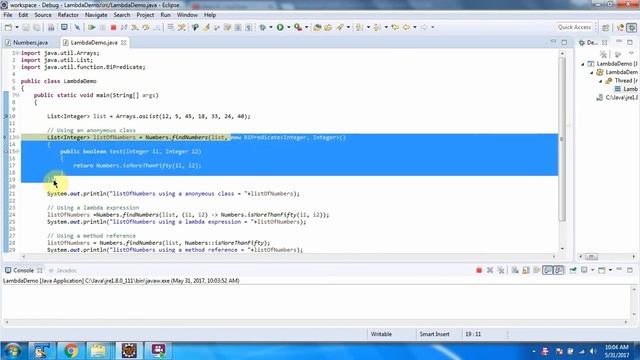This screenshot has width=640, height=360.
Task: Maximize the editor area
Action: pos(564,42)
